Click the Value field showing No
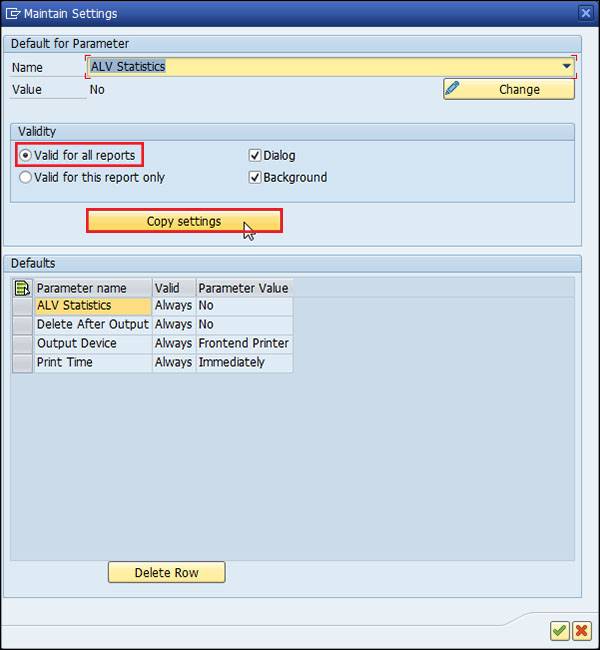Image resolution: width=600 pixels, height=650 pixels. click(97, 90)
